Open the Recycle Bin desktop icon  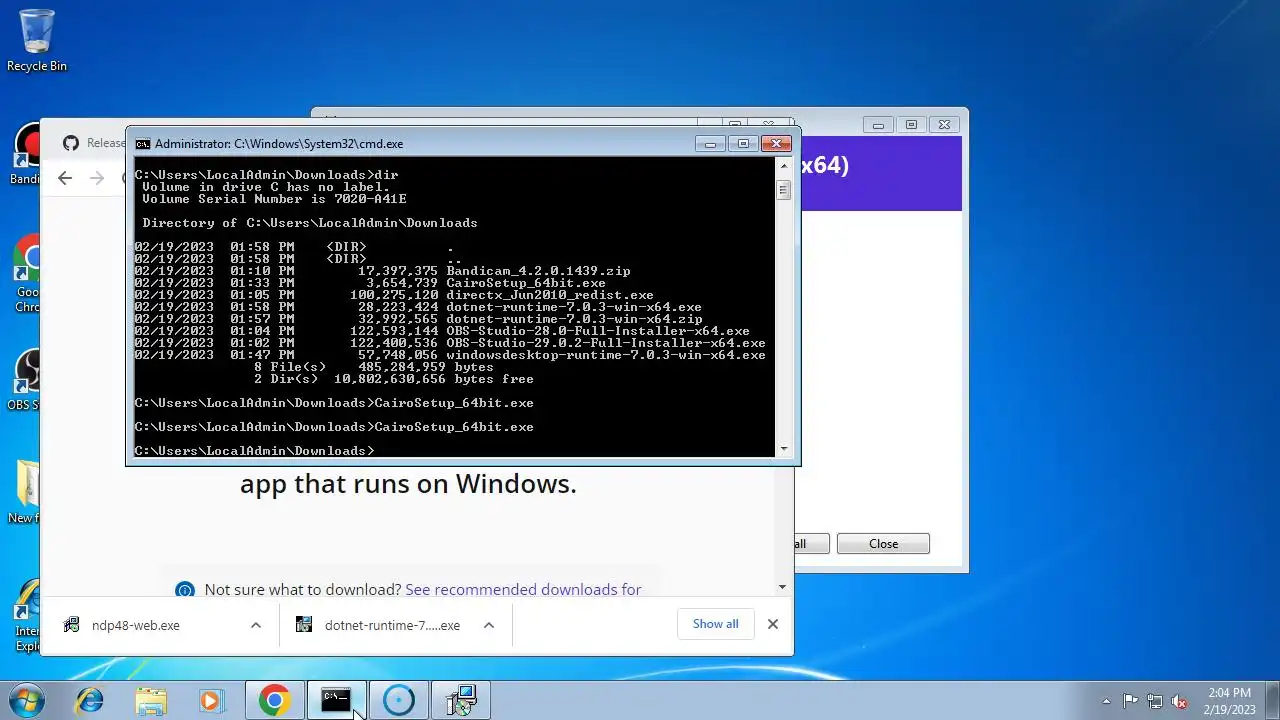coord(37,40)
